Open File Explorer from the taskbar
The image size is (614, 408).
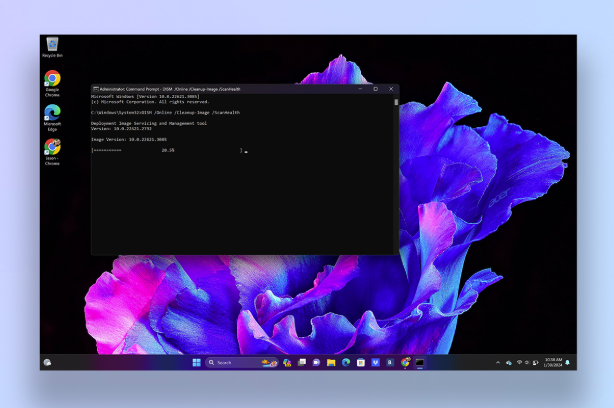click(330, 362)
